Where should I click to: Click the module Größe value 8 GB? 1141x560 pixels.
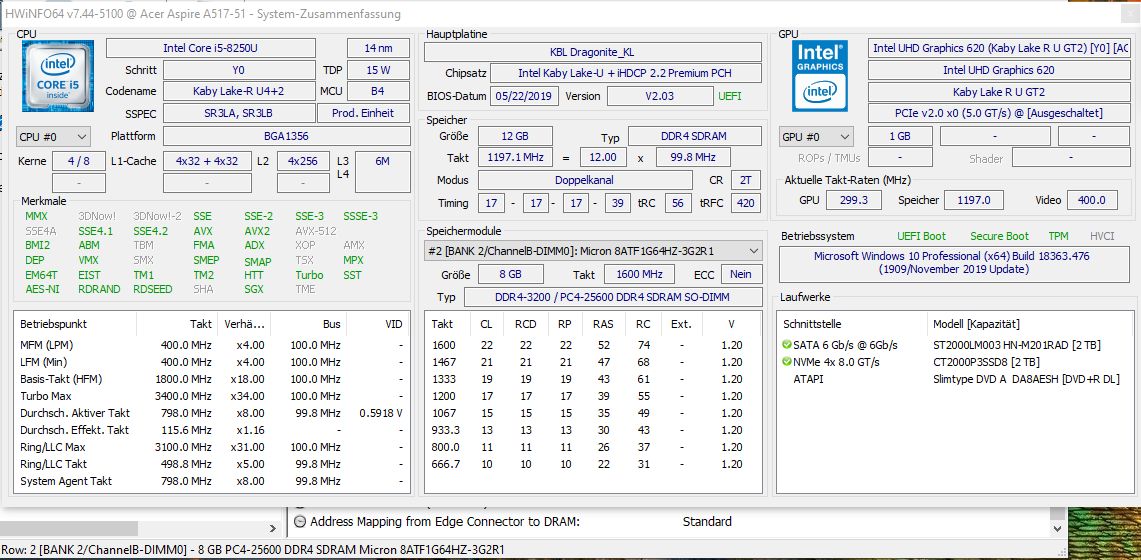(x=511, y=274)
